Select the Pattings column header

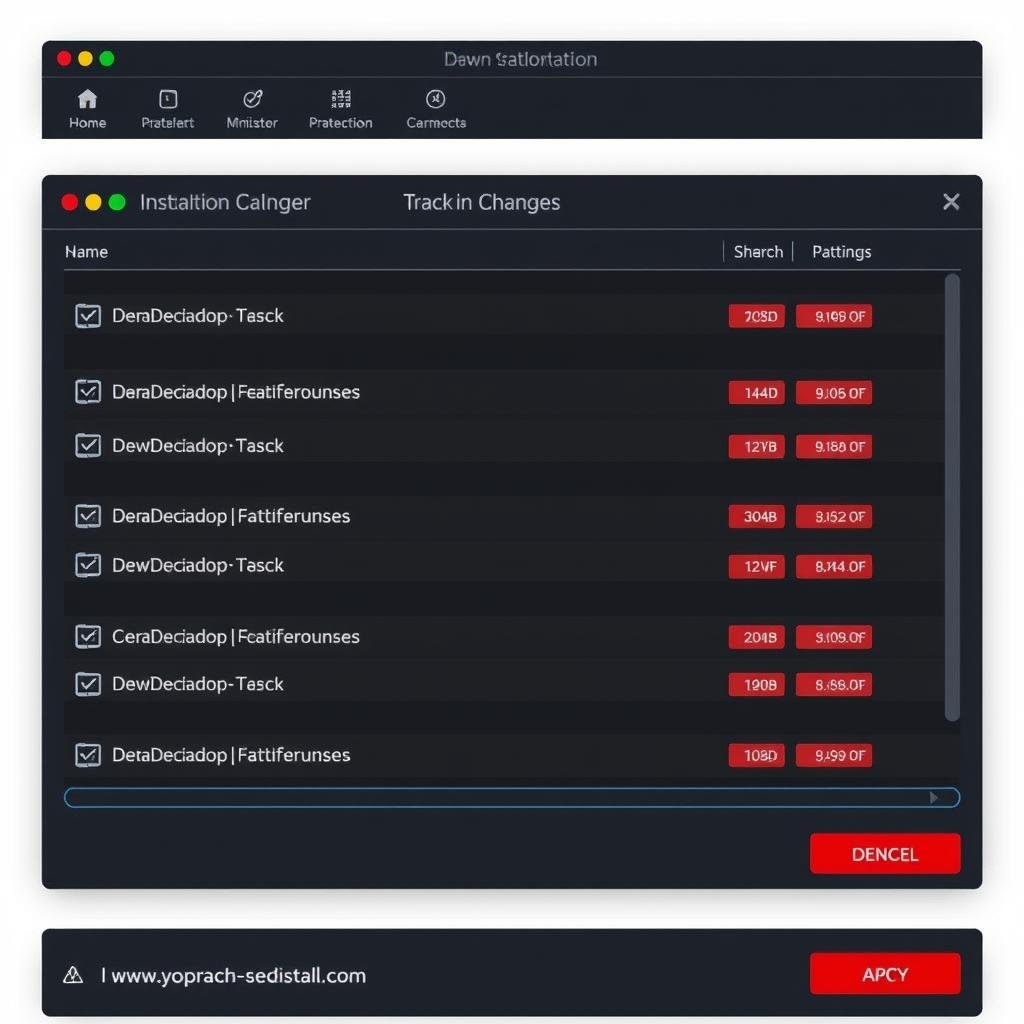pyautogui.click(x=841, y=252)
